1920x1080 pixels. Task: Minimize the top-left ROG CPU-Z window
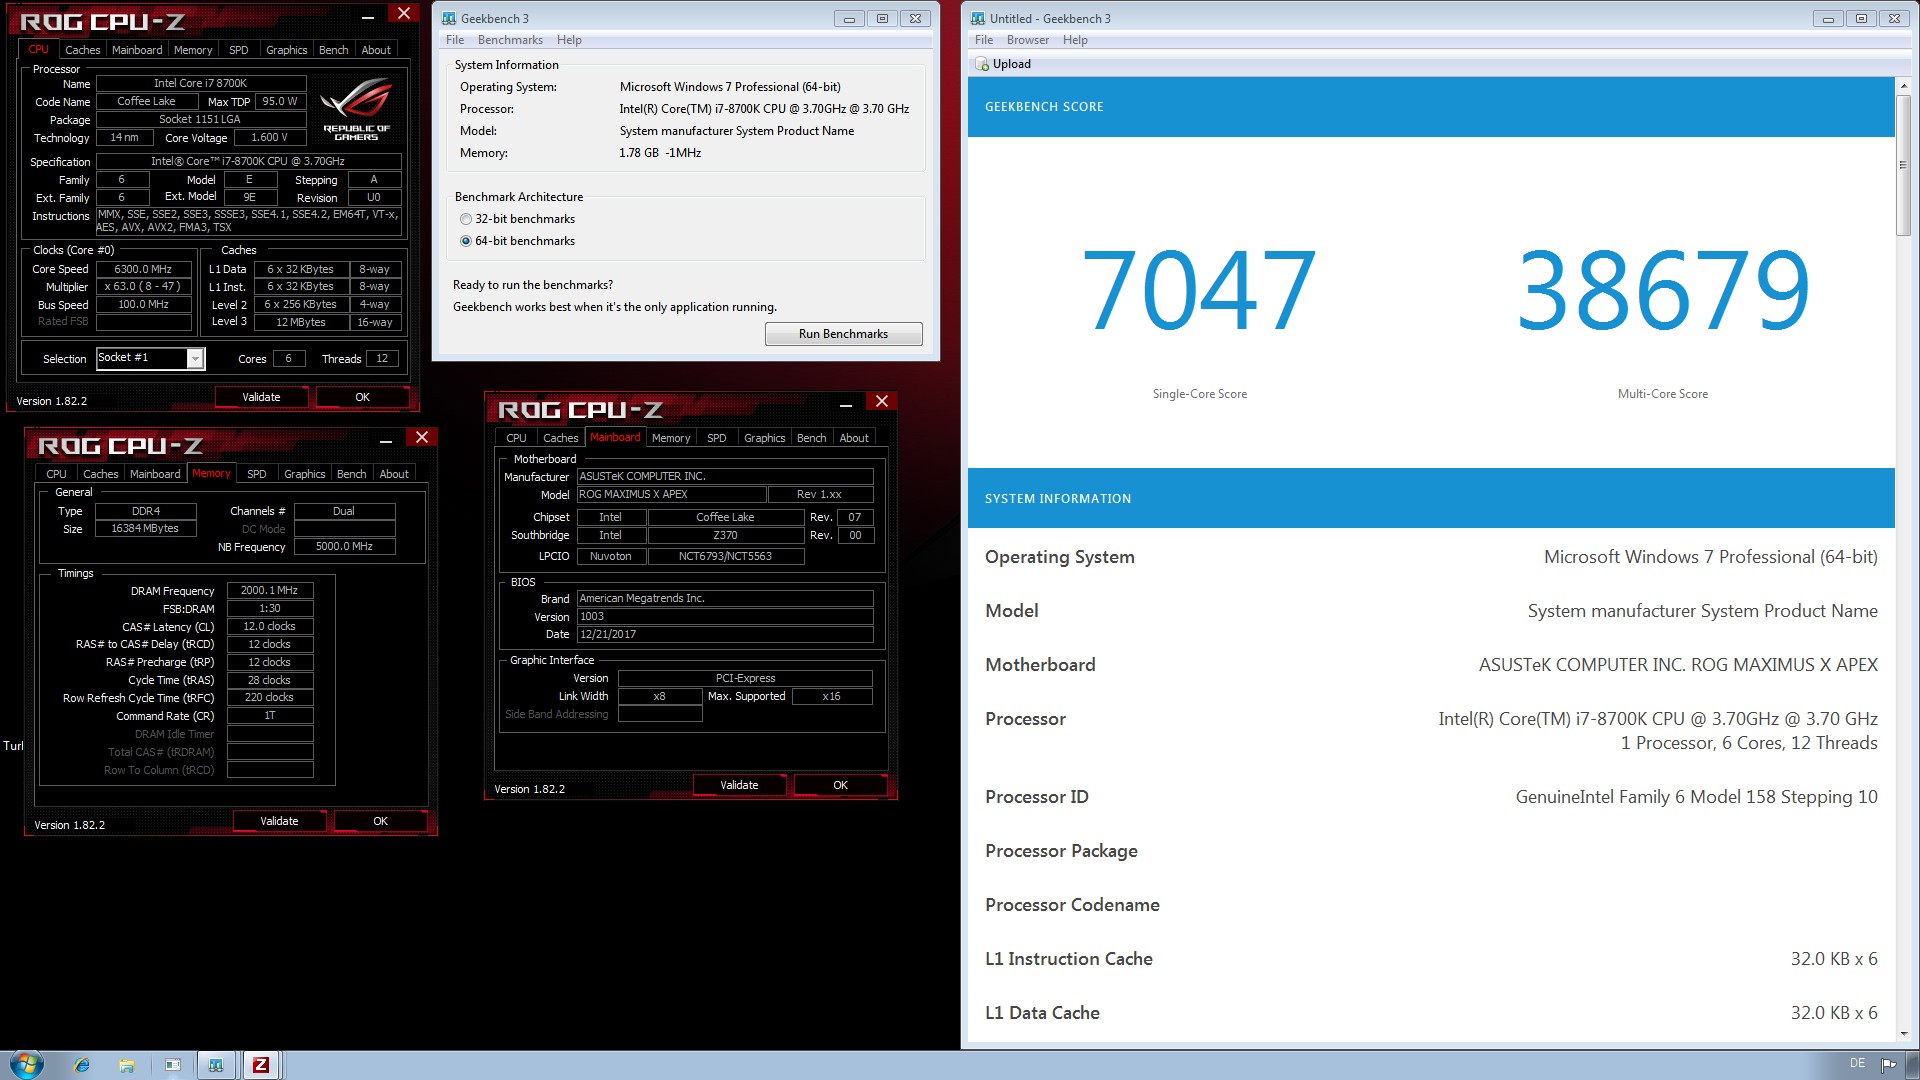368,16
